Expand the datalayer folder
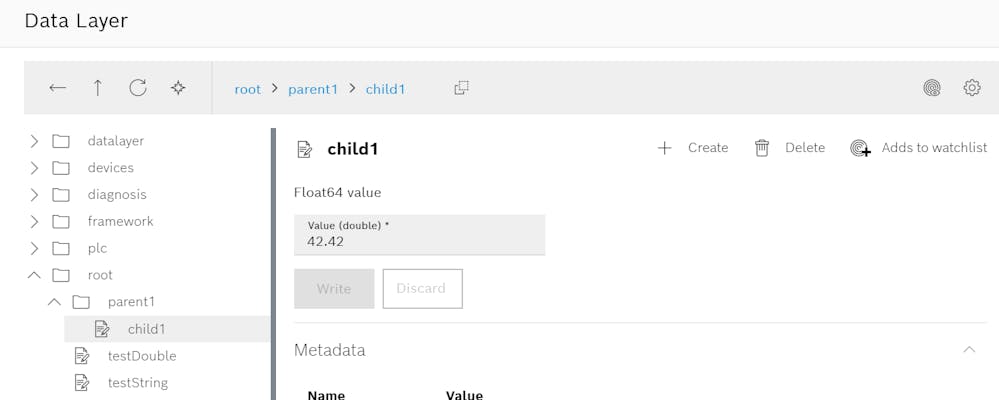Screen dimensions: 999x400 pyautogui.click(x=34, y=141)
